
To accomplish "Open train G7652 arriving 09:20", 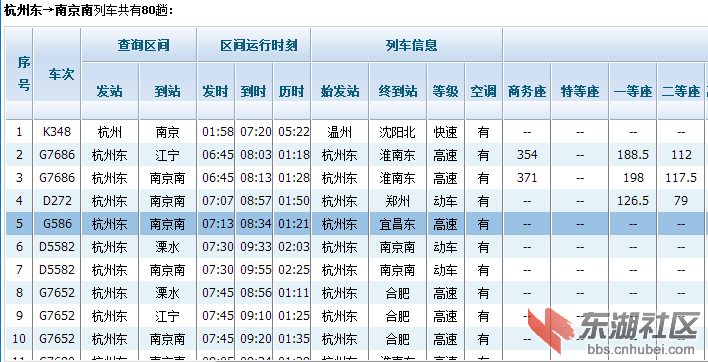I will point(57,339).
